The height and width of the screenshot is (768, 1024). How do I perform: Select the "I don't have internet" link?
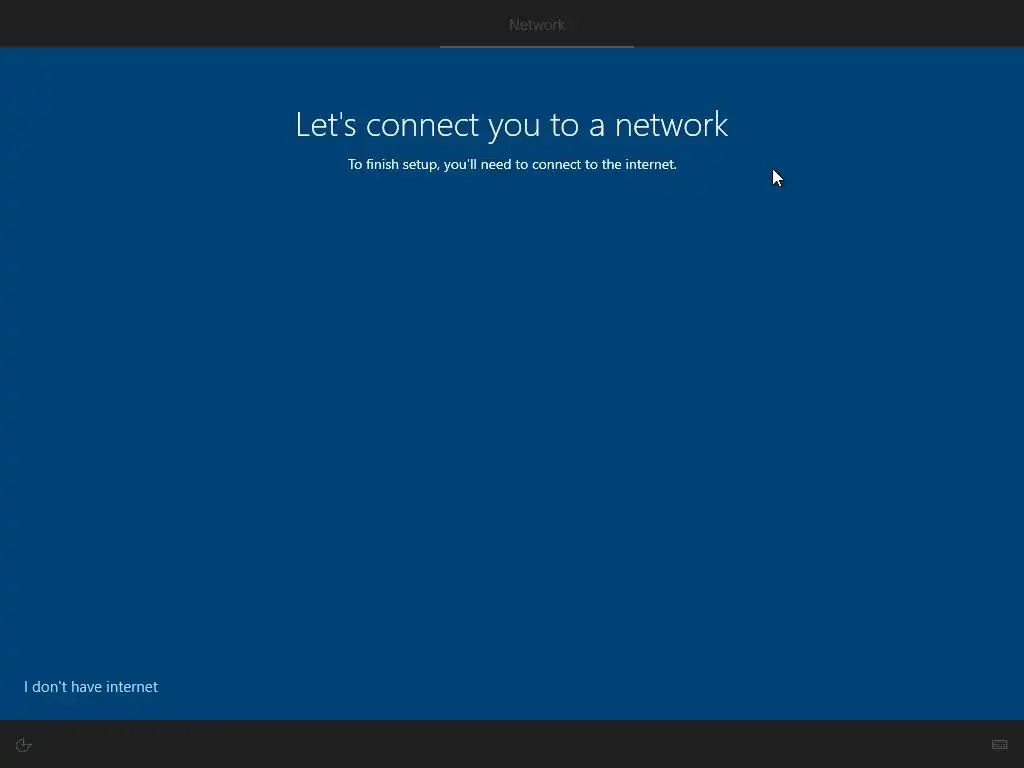(91, 686)
